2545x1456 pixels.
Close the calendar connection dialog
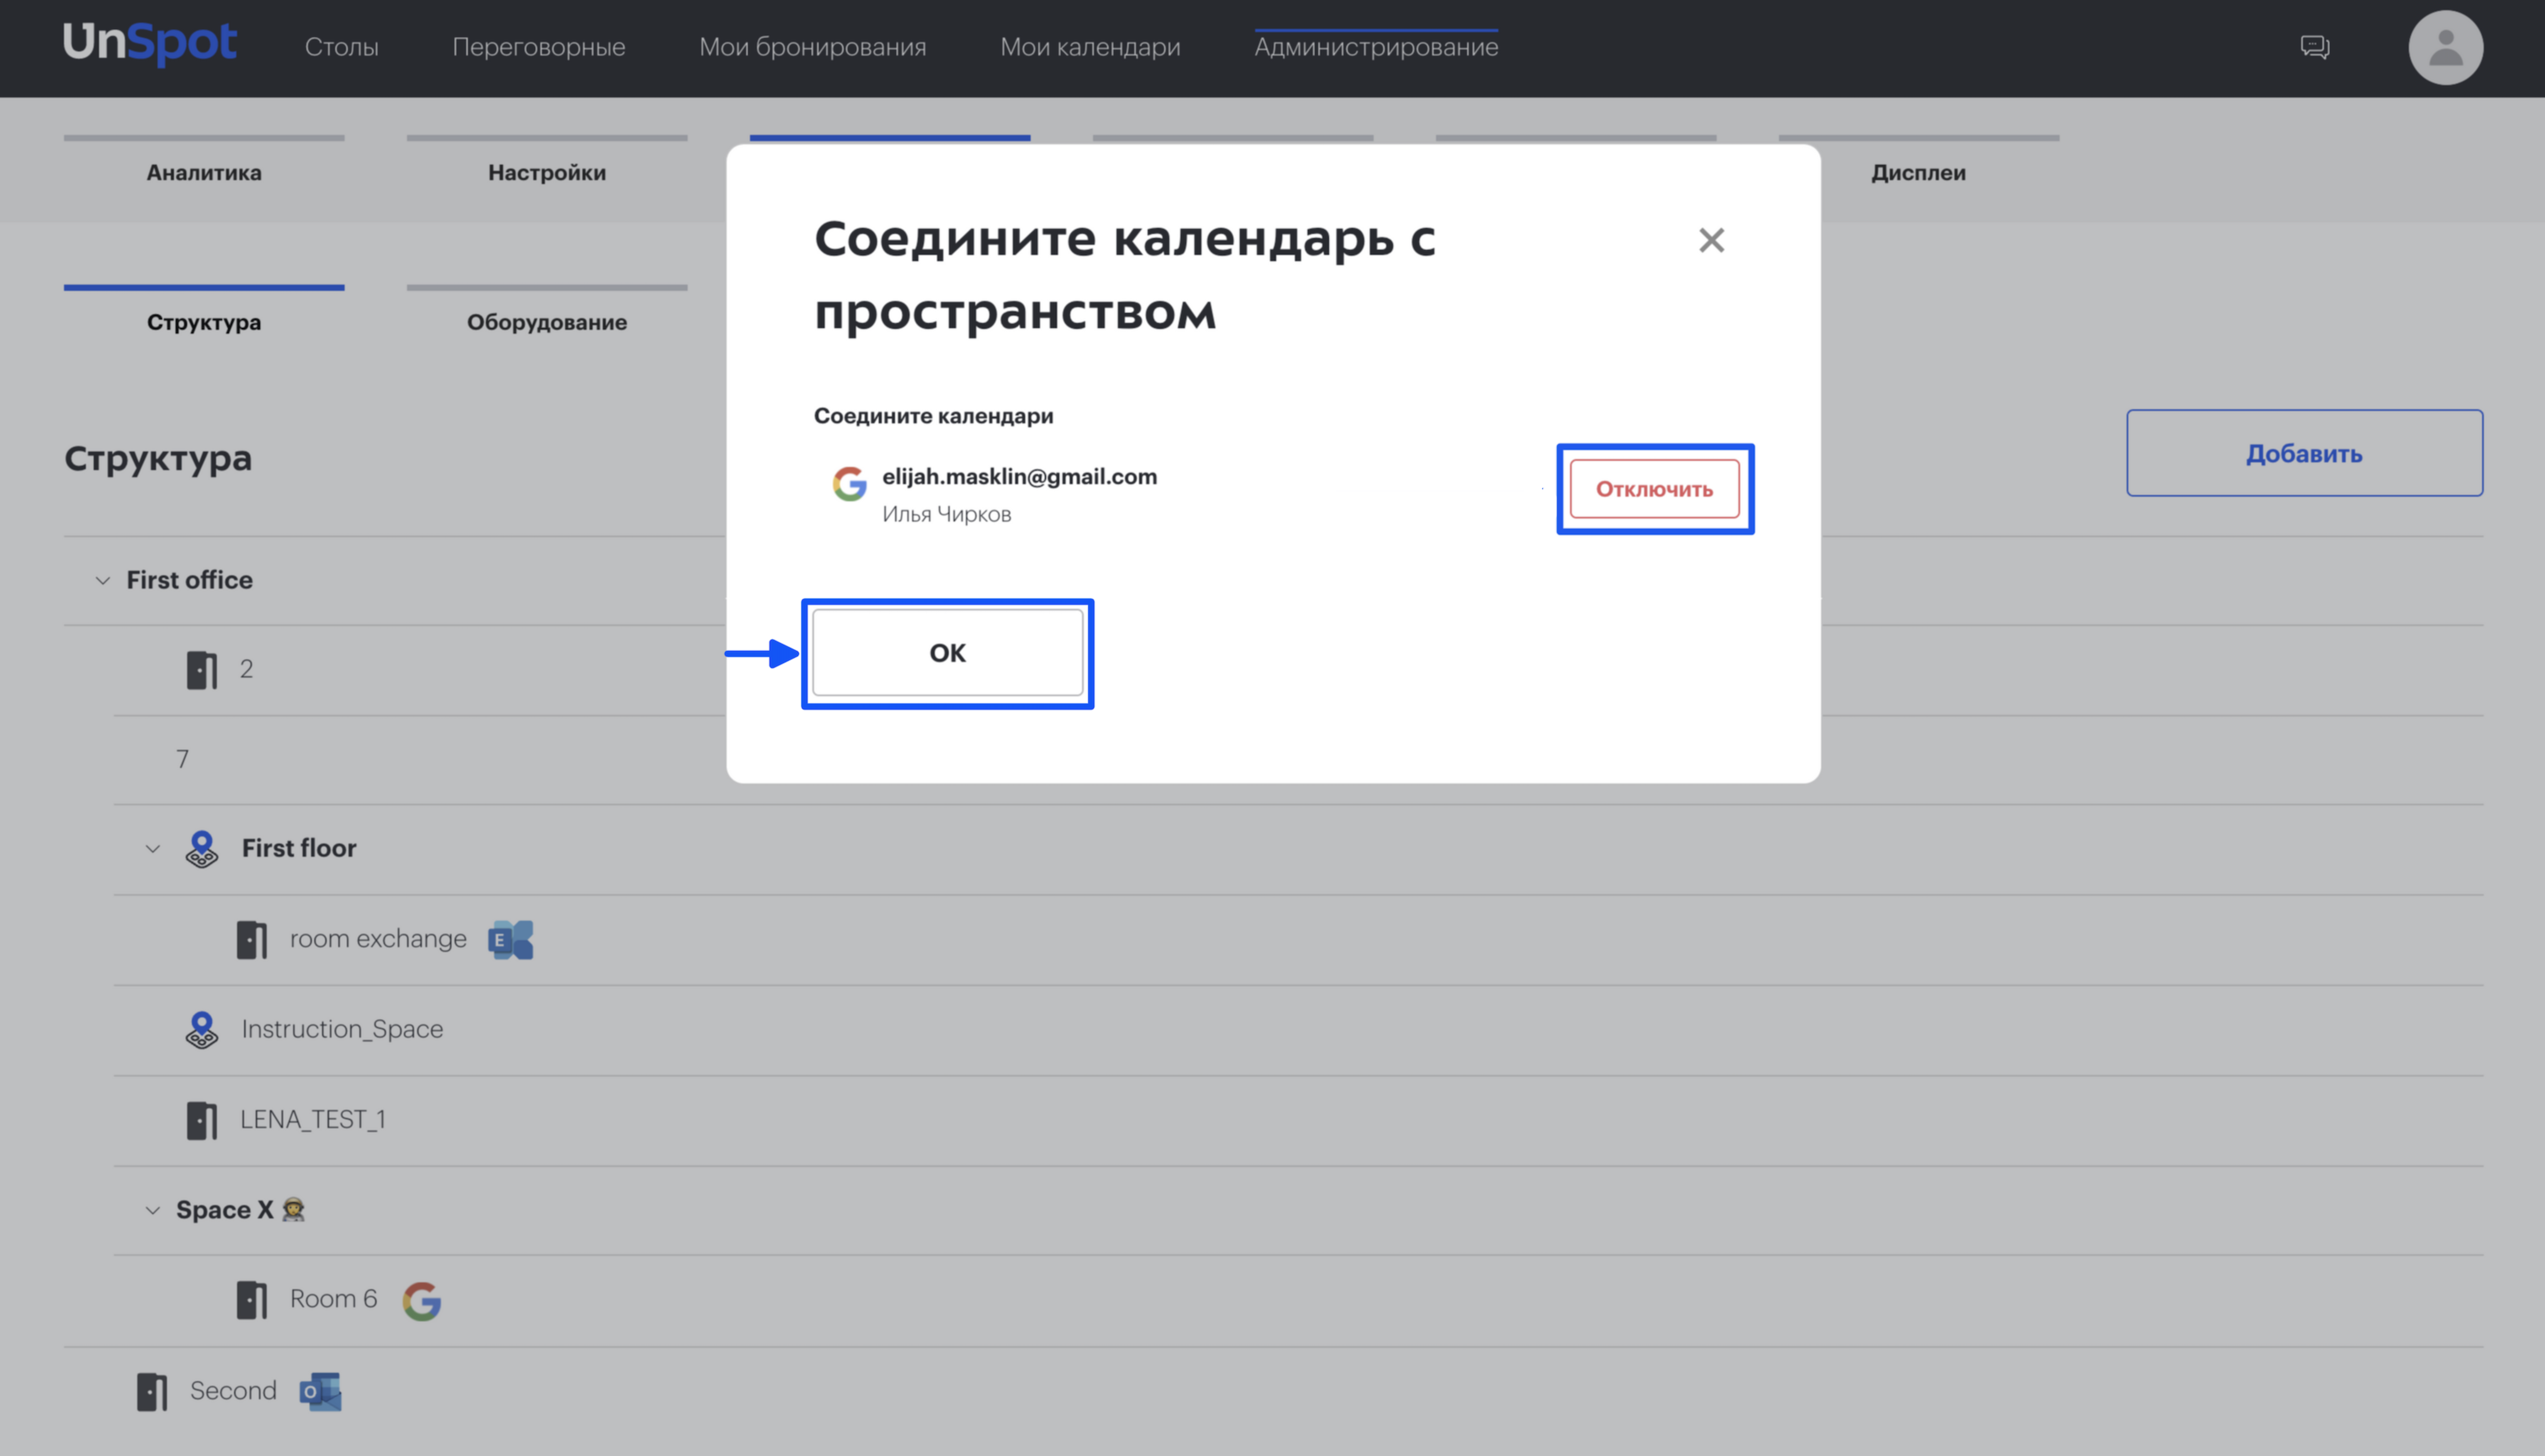[1711, 240]
